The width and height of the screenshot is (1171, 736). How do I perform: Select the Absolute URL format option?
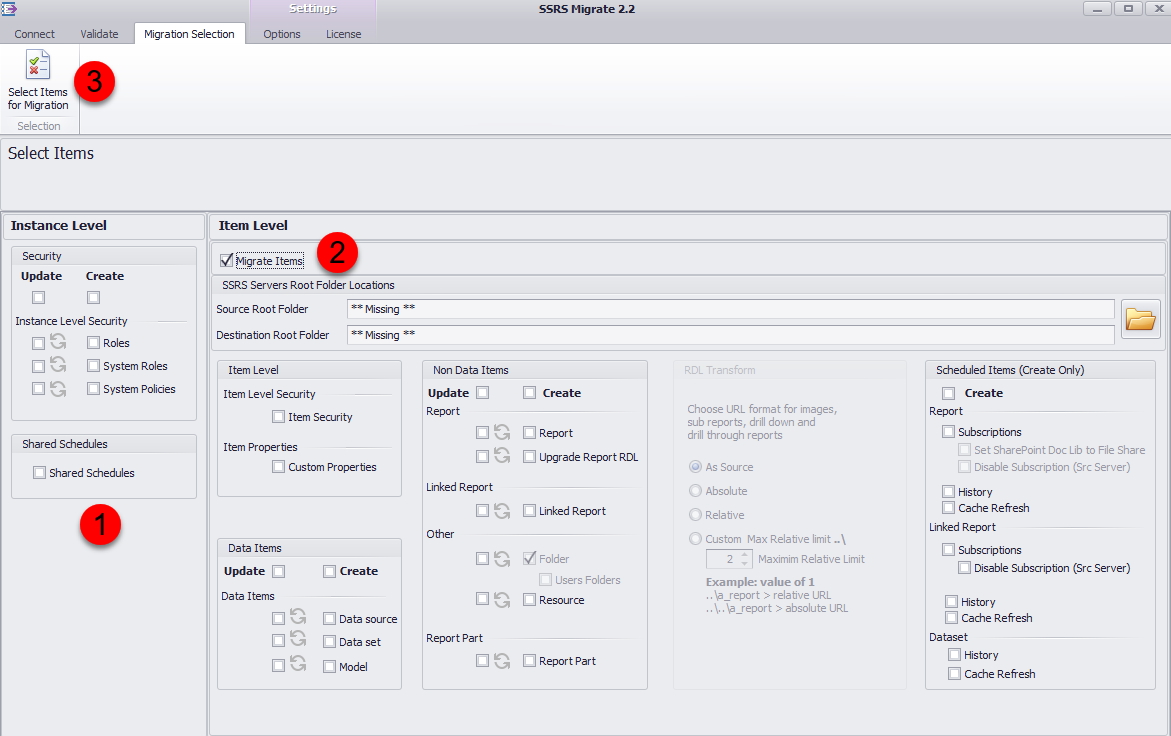pos(695,490)
